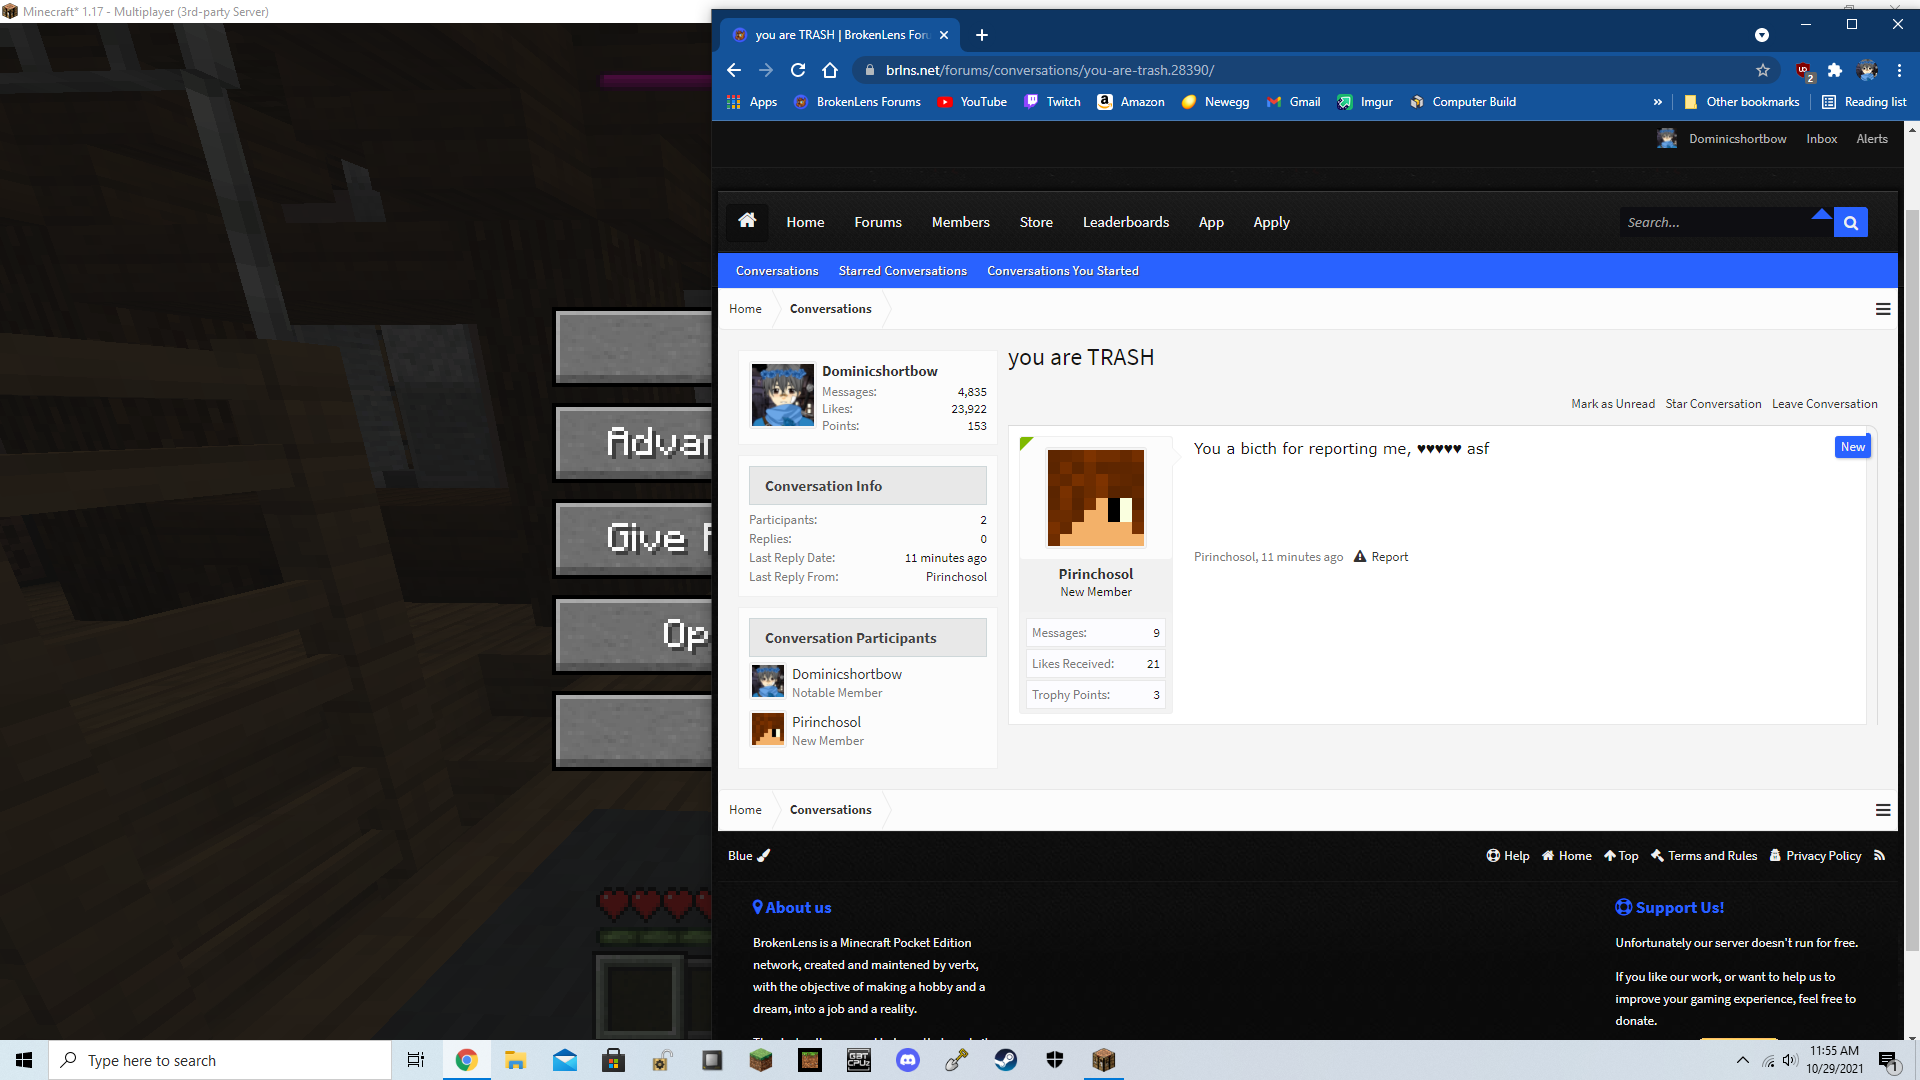Open Steam from the taskbar
This screenshot has height=1080, width=1920.
(x=1006, y=1060)
